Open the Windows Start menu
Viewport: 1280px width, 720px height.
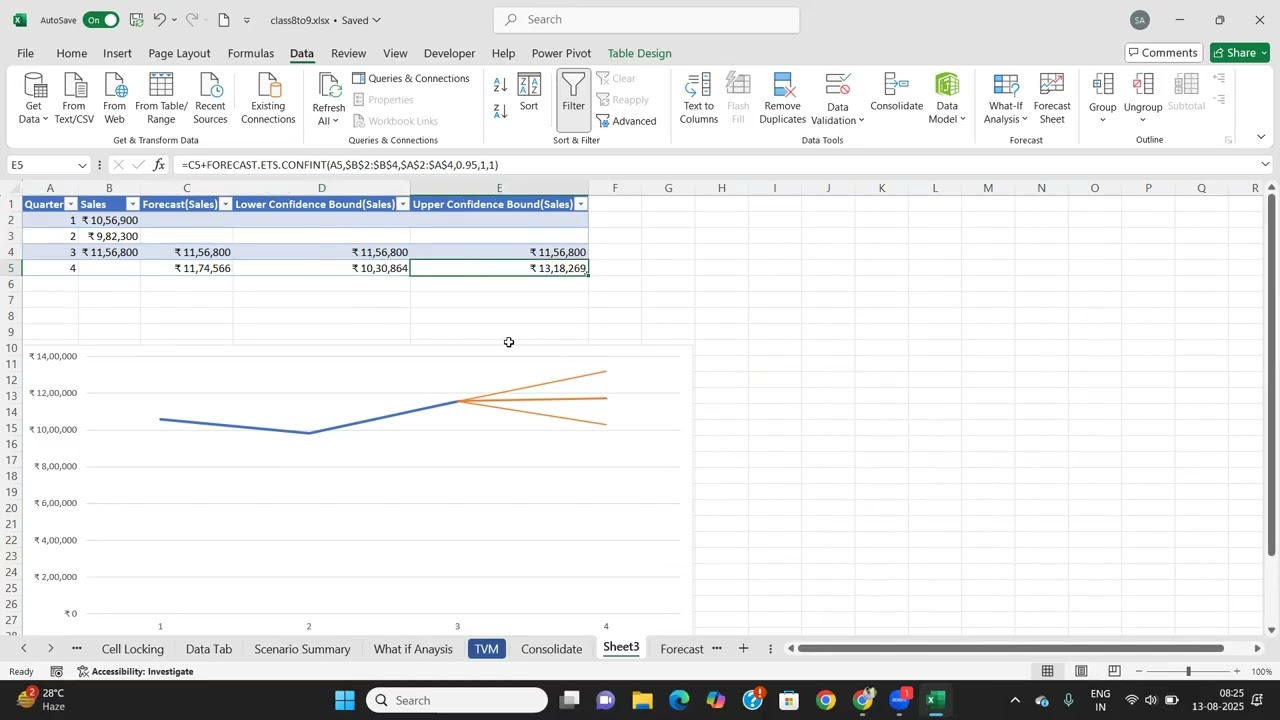(x=345, y=700)
